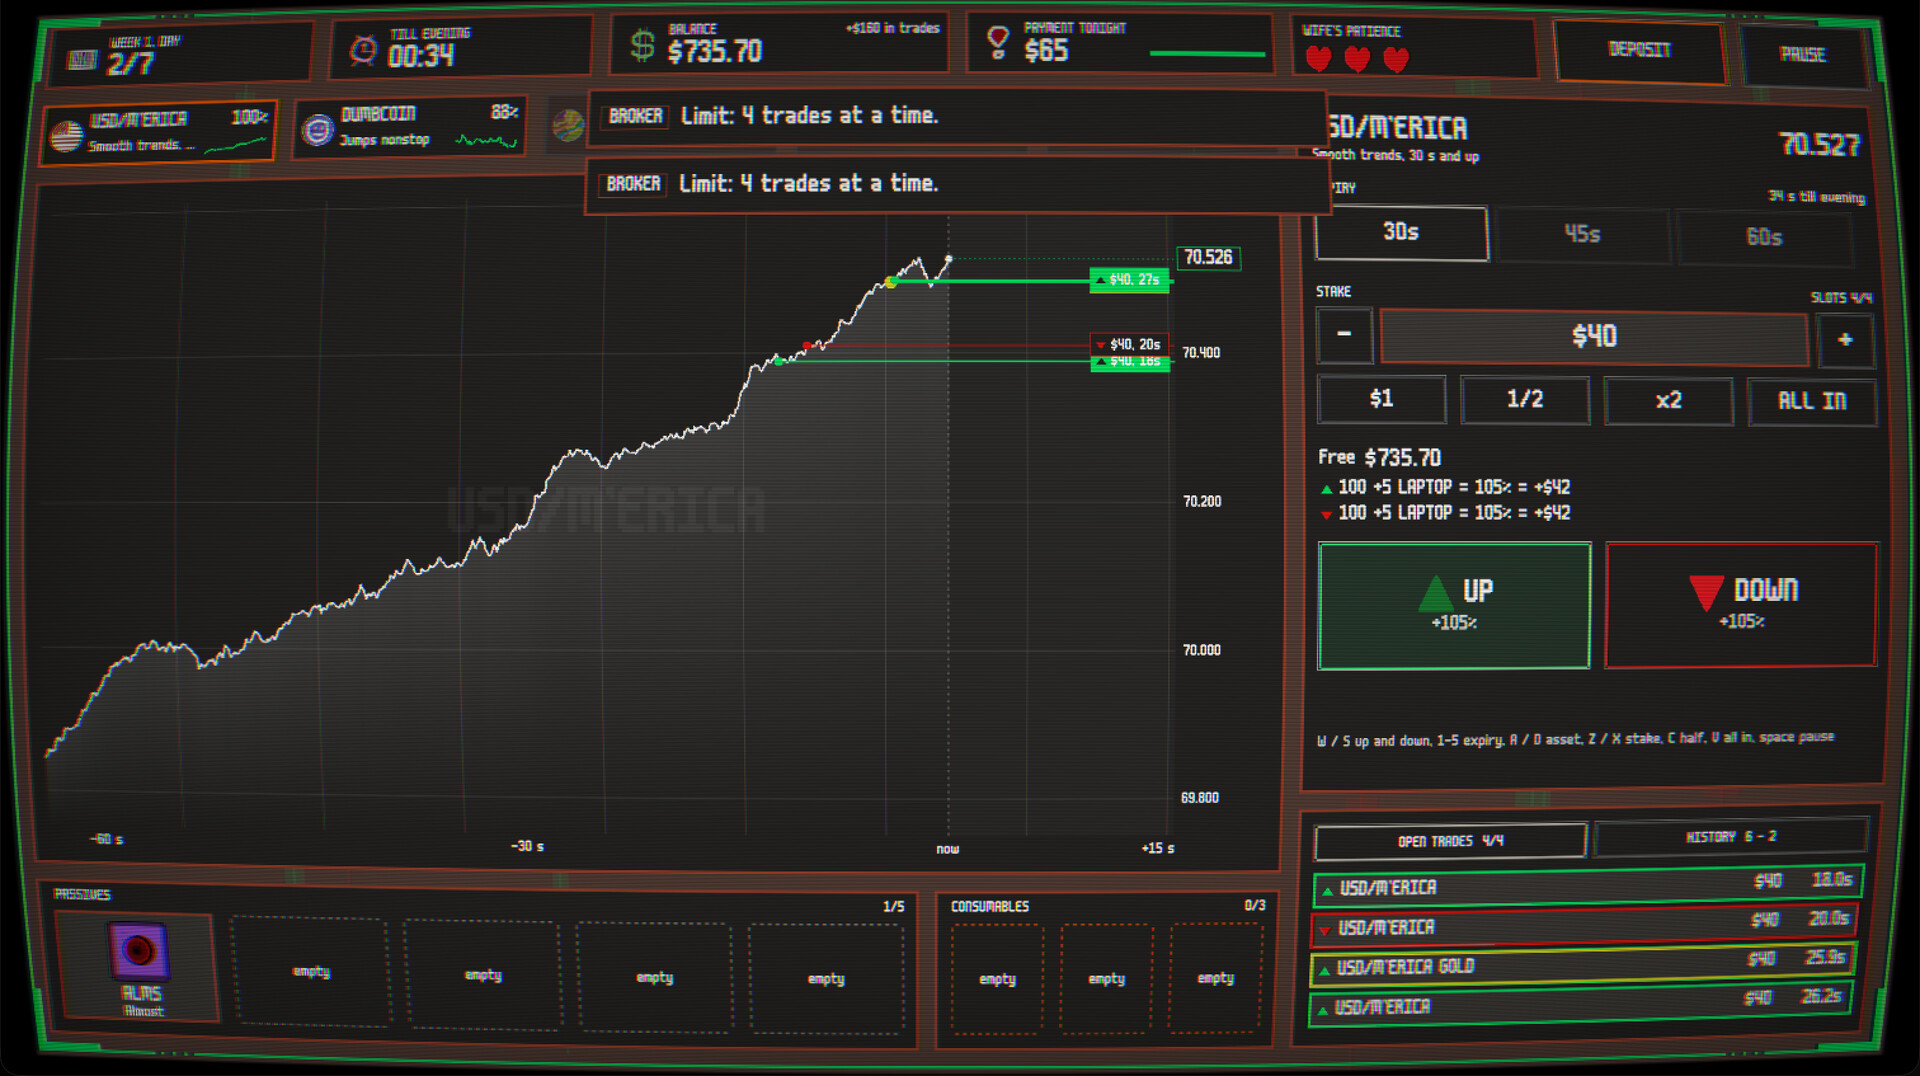Click the $40 stake amount field
Screen dimensions: 1920x1076
[x=1594, y=337]
